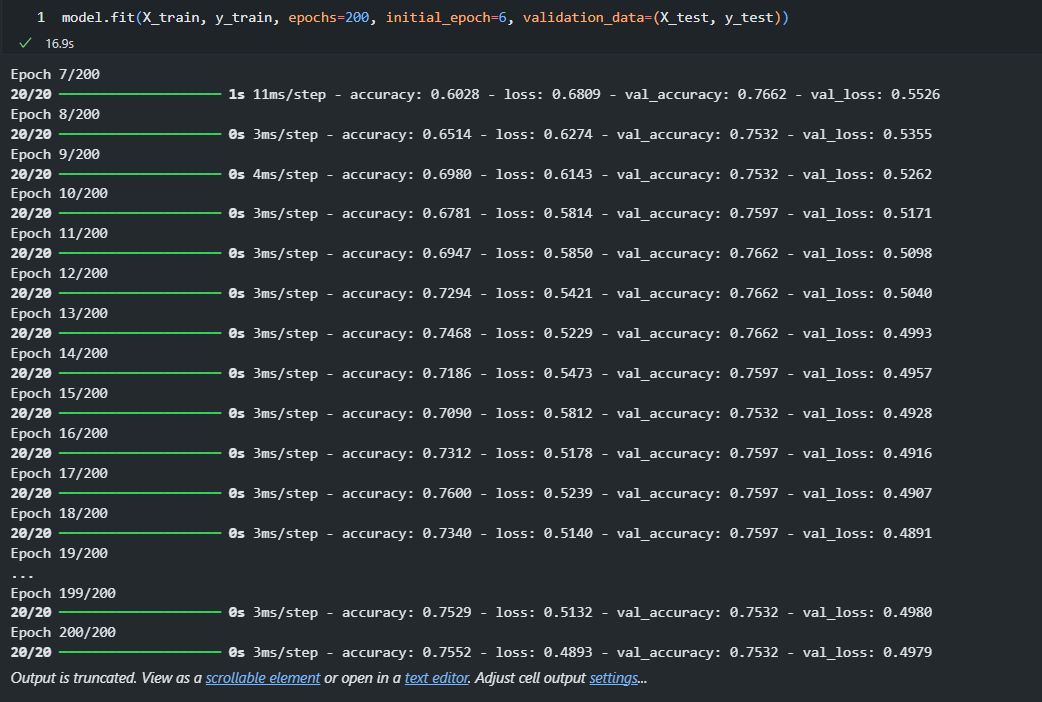Click the Epoch 16/200 progress bar

[x=140, y=453]
